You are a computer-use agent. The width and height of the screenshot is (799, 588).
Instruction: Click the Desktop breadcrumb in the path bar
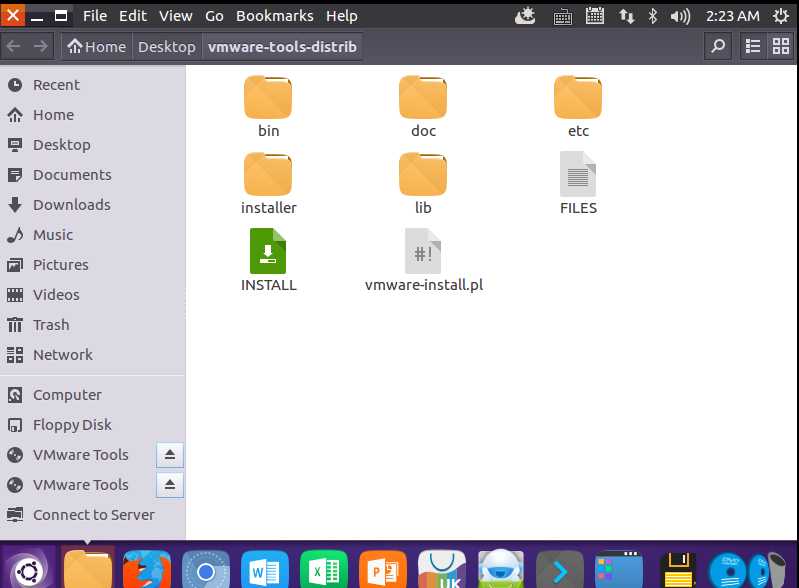pos(167,46)
